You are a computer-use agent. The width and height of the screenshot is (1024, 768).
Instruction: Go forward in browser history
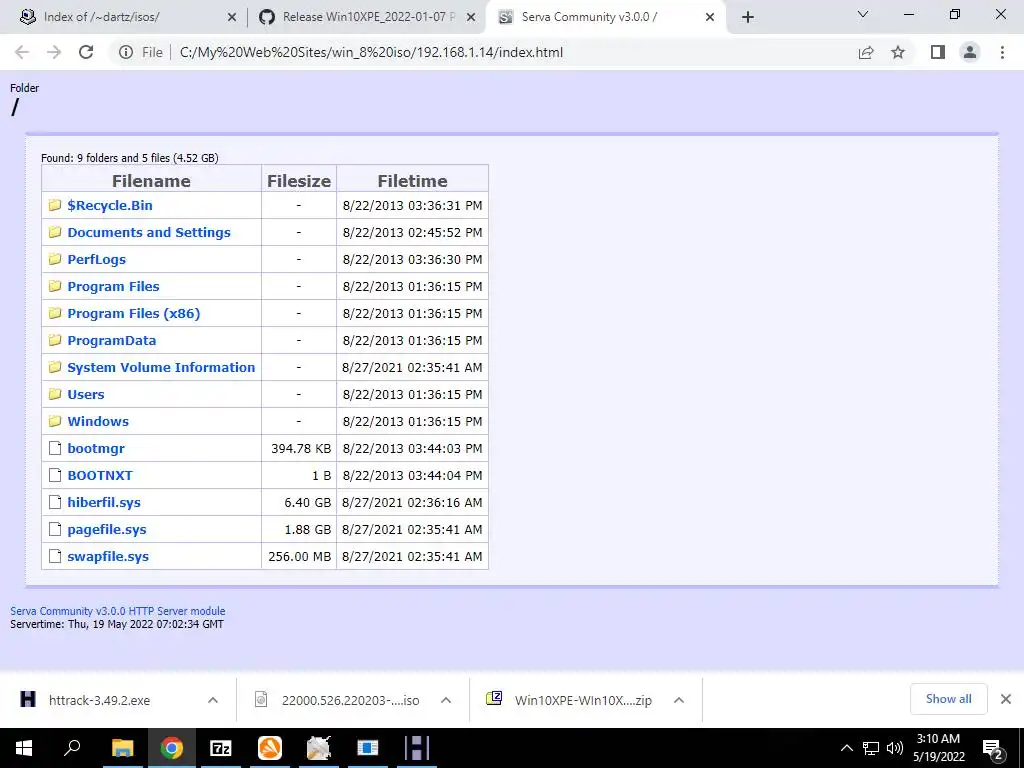[x=54, y=52]
